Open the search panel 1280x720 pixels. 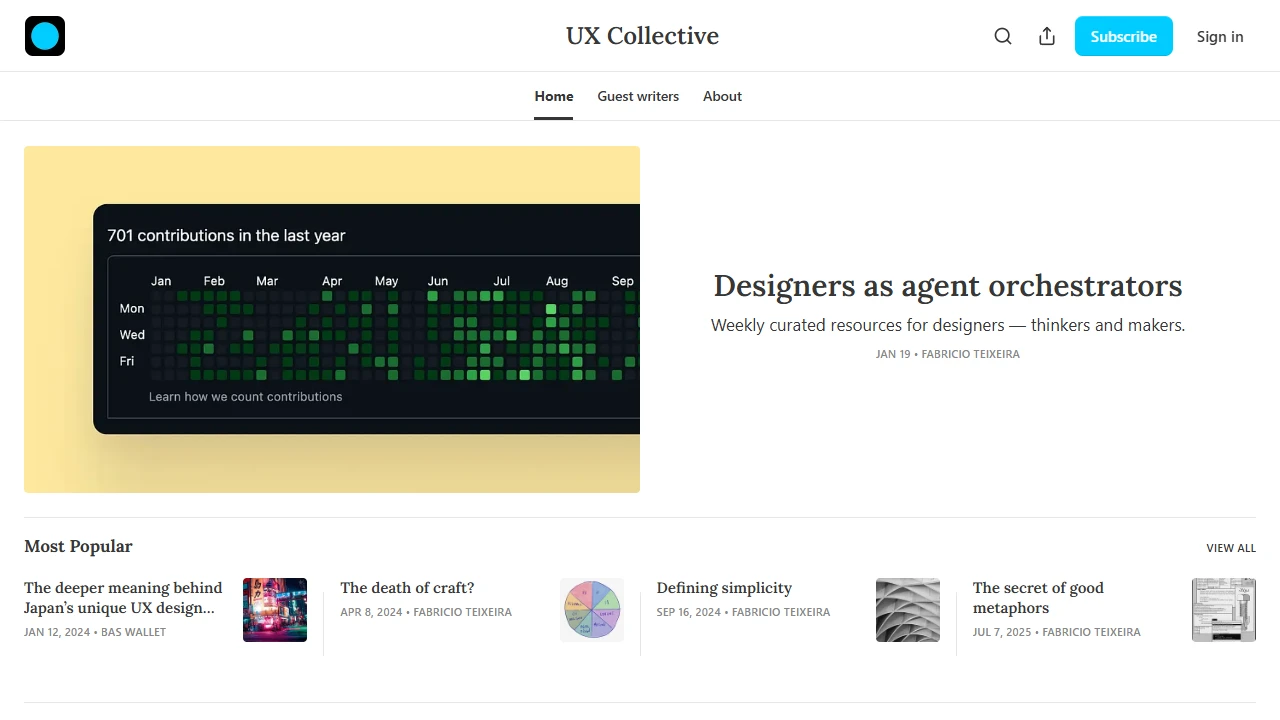[x=1003, y=36]
